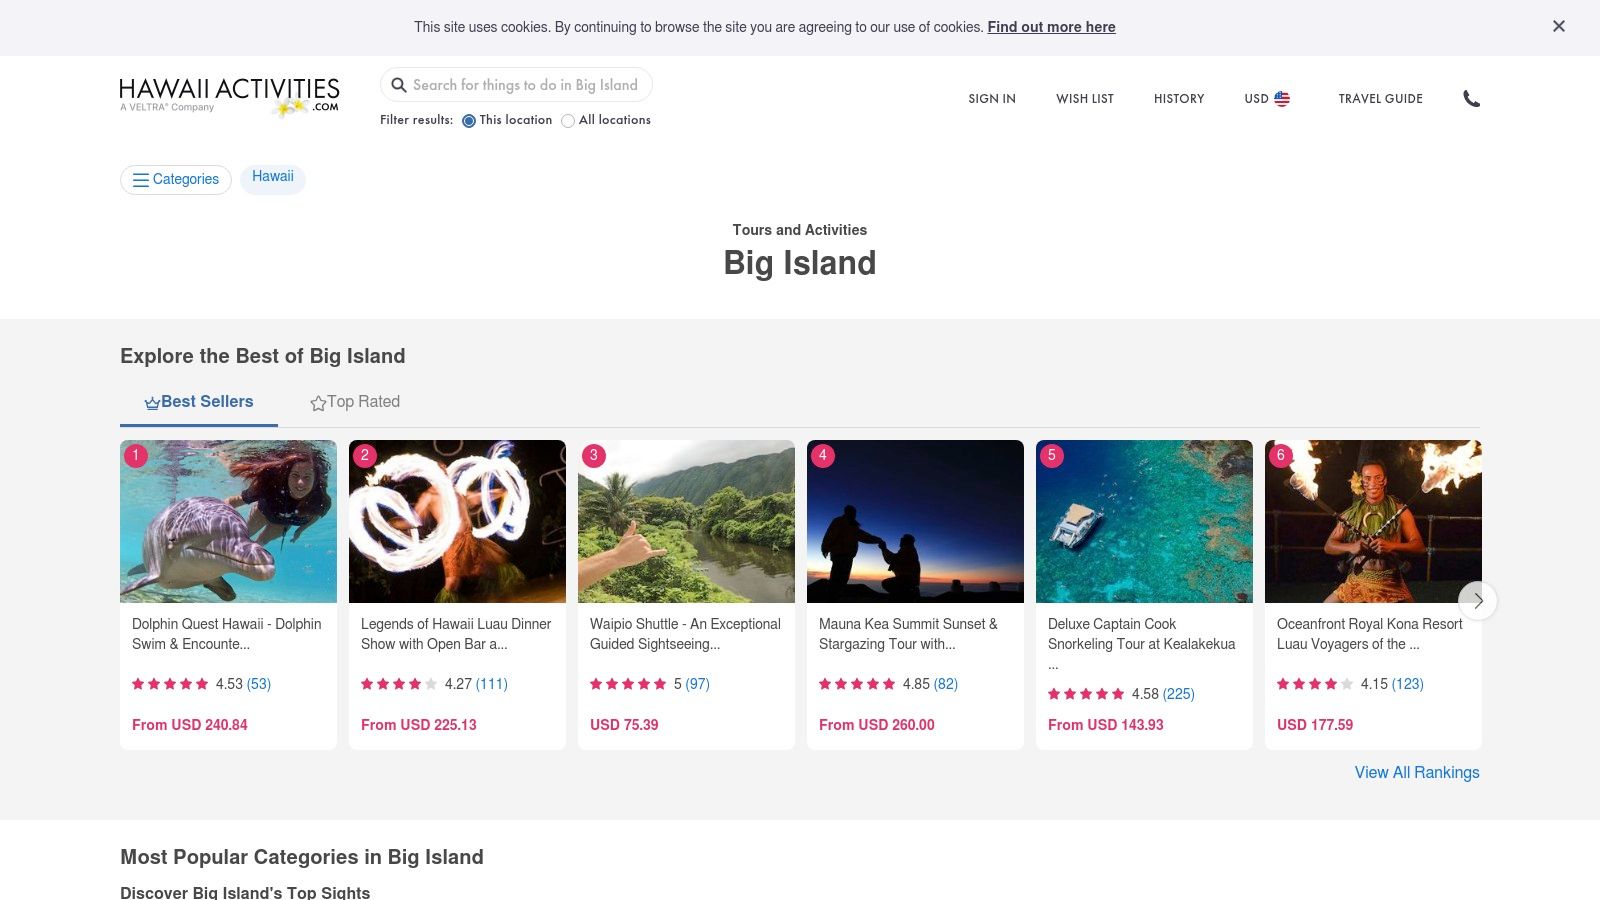The height and width of the screenshot is (900, 1600).
Task: Open the Wish List page
Action: 1085,99
